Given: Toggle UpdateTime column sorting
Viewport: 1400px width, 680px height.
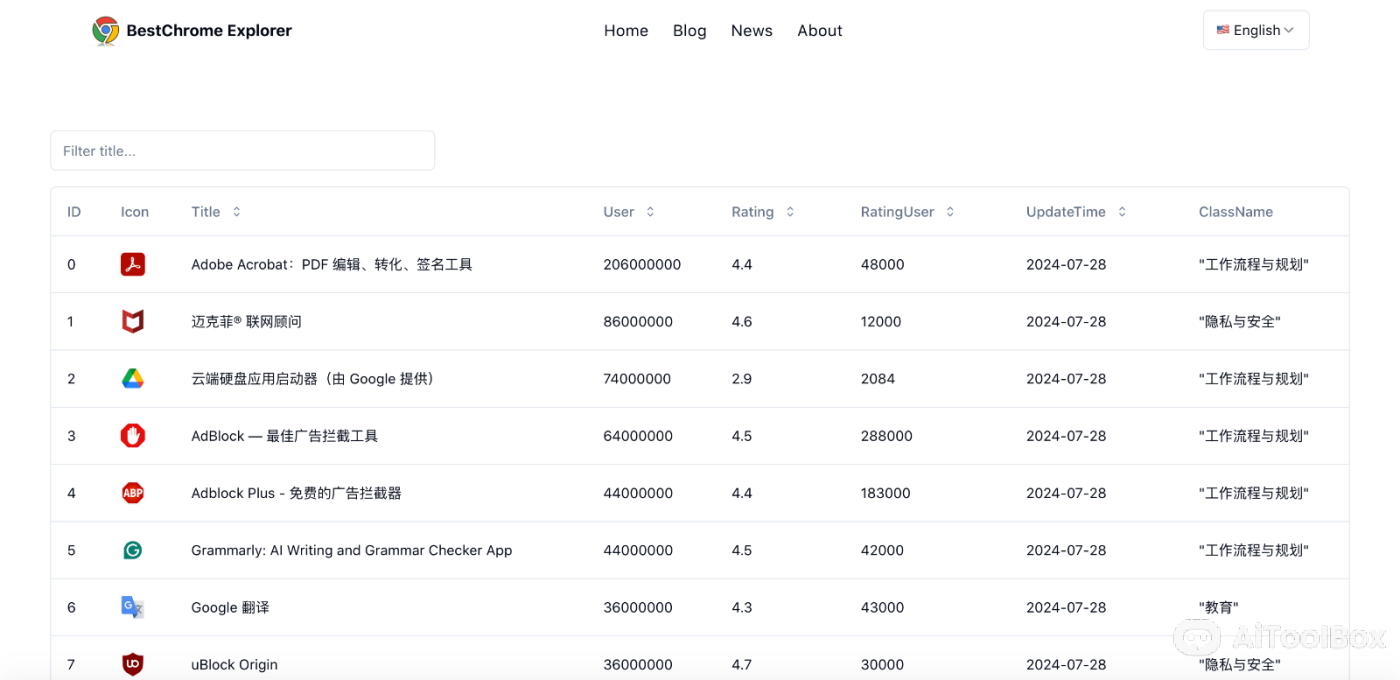Looking at the screenshot, I should click(1122, 211).
